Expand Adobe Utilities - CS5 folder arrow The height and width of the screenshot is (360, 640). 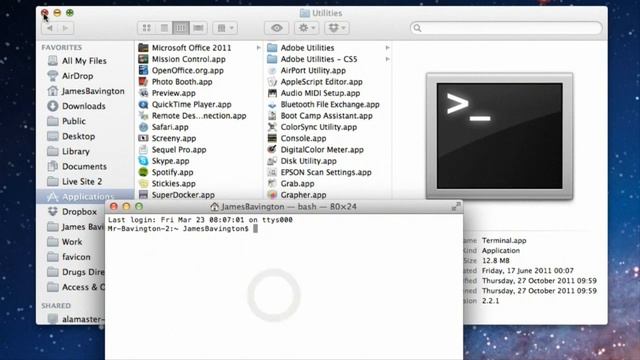387,59
